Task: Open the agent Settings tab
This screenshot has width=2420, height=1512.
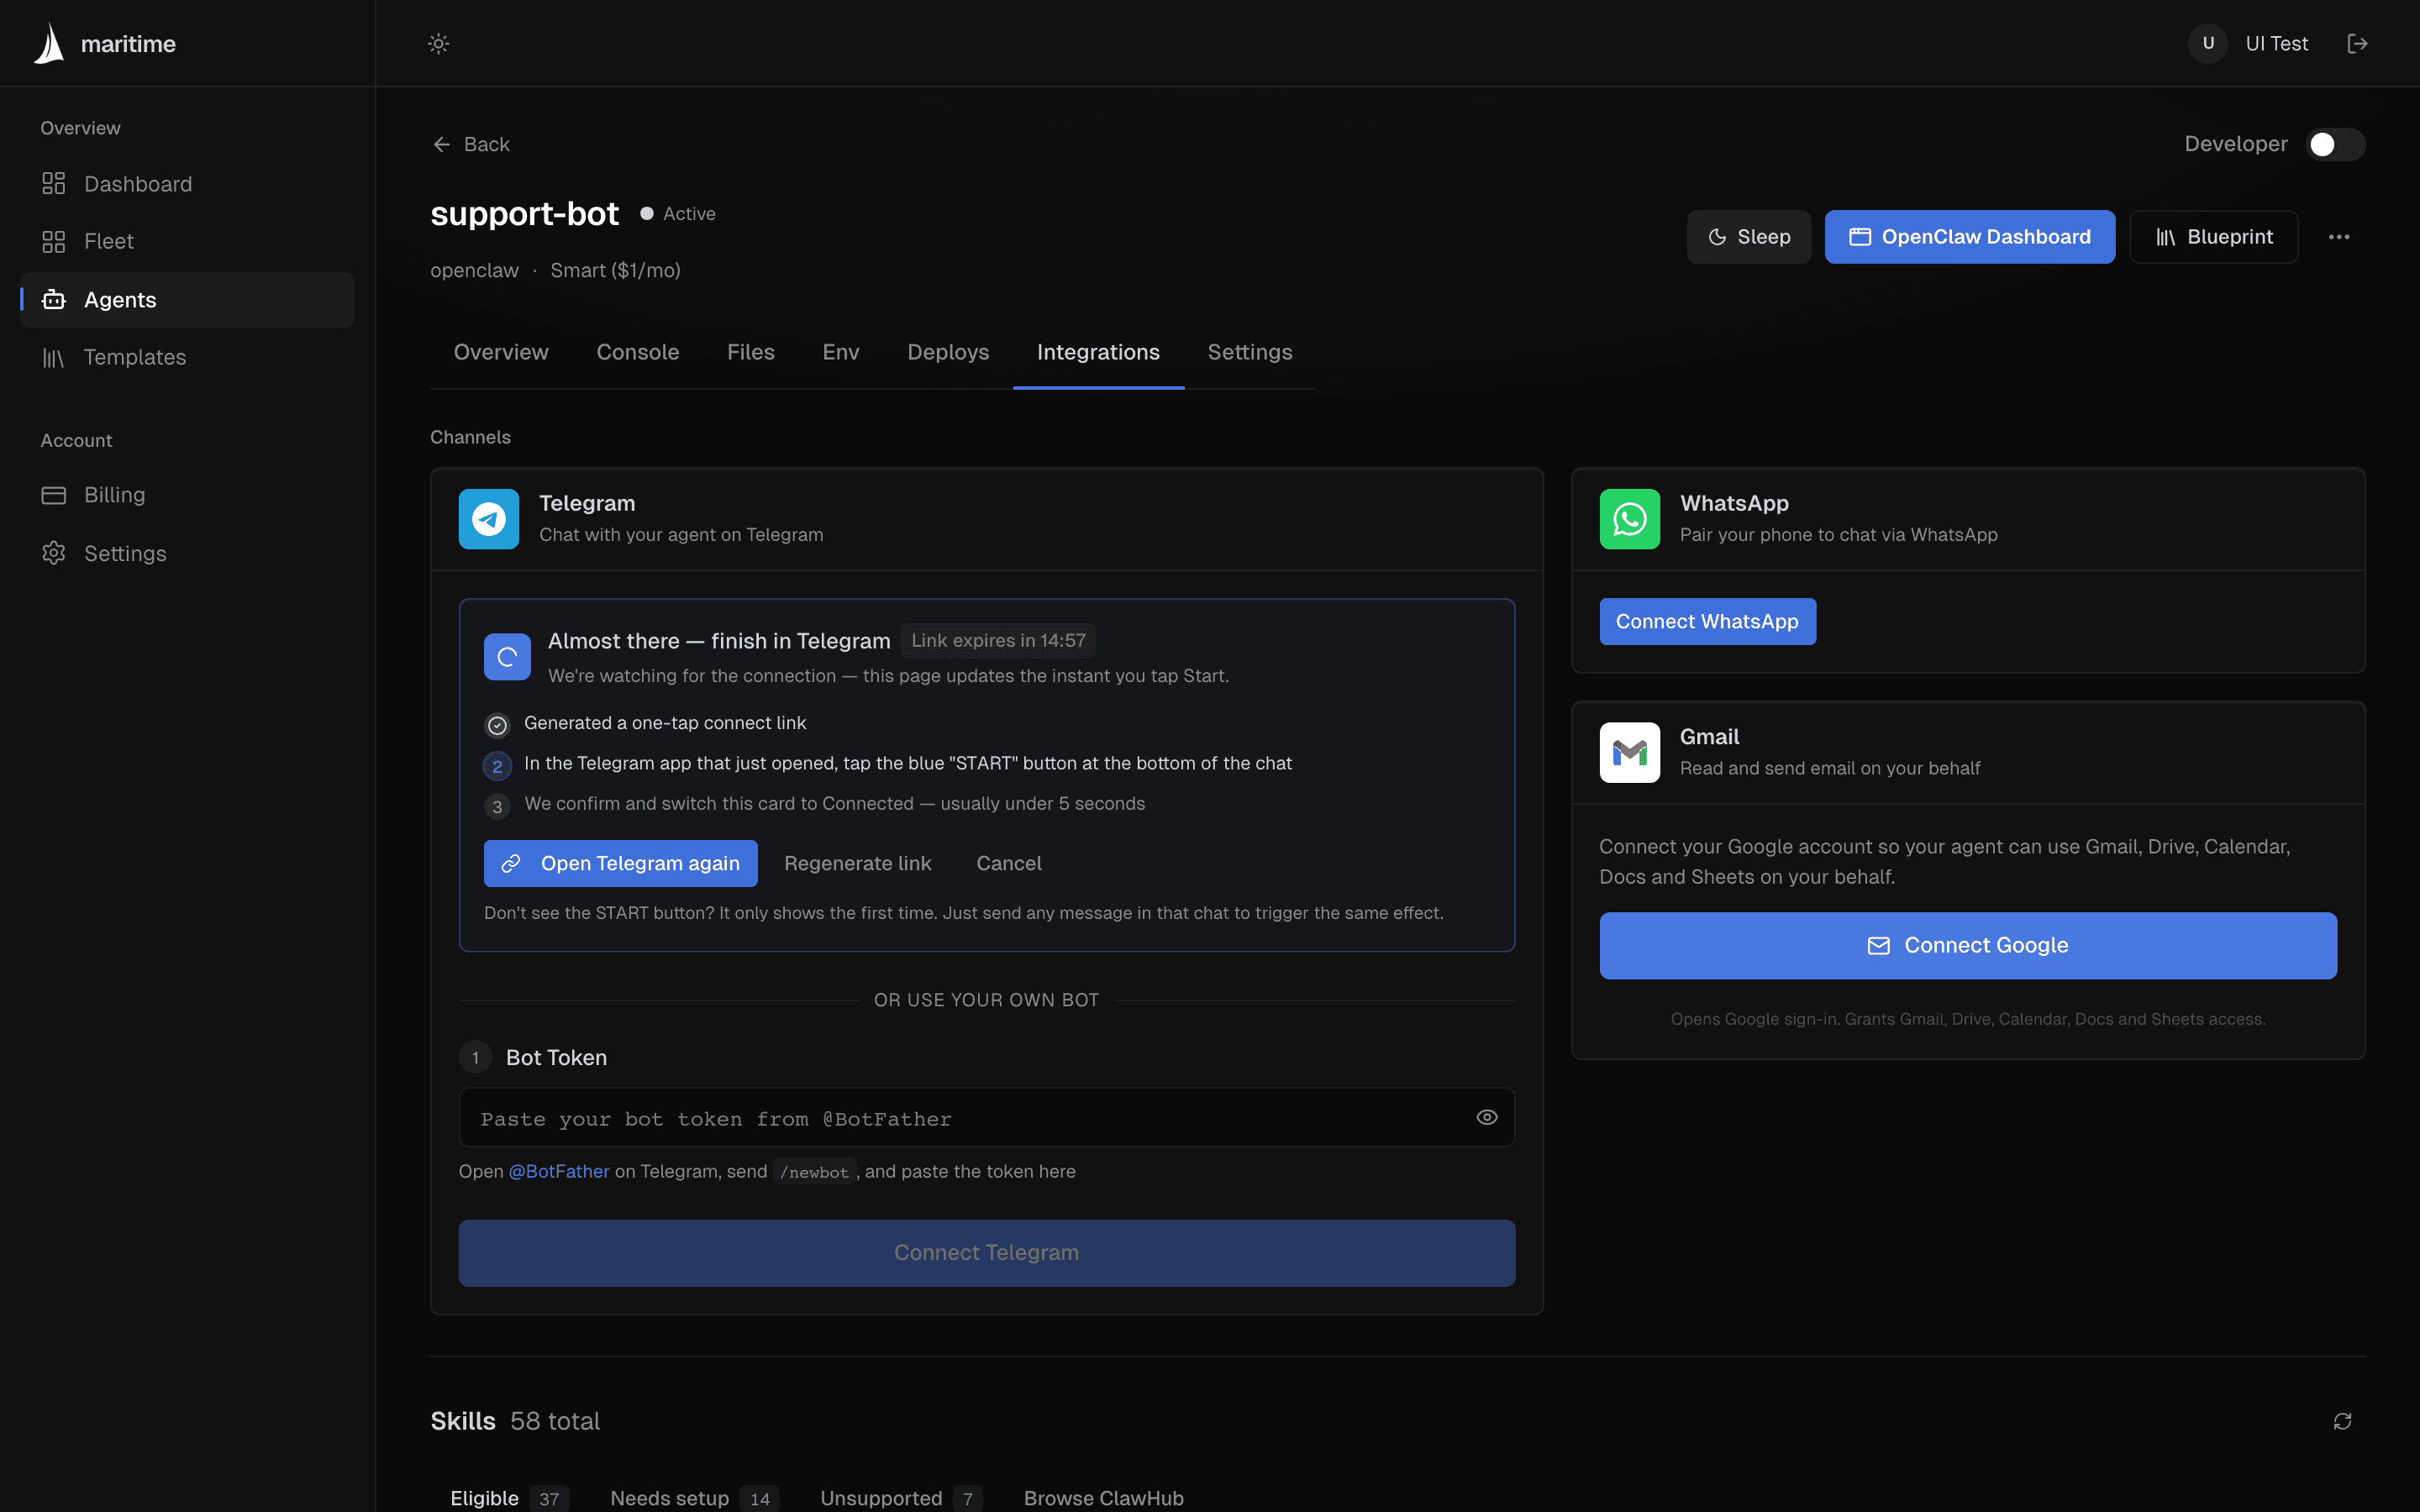Action: pyautogui.click(x=1249, y=352)
